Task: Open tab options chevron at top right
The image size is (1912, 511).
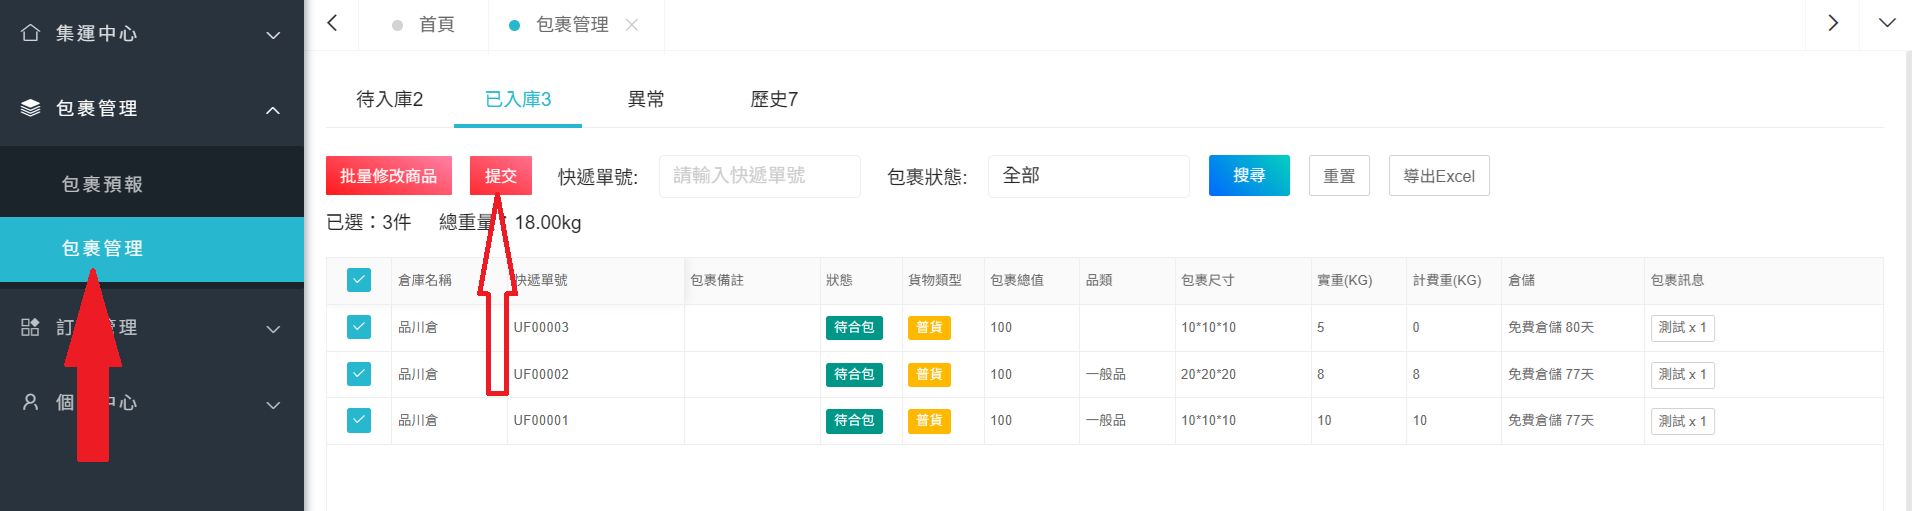Action: 1886,24
